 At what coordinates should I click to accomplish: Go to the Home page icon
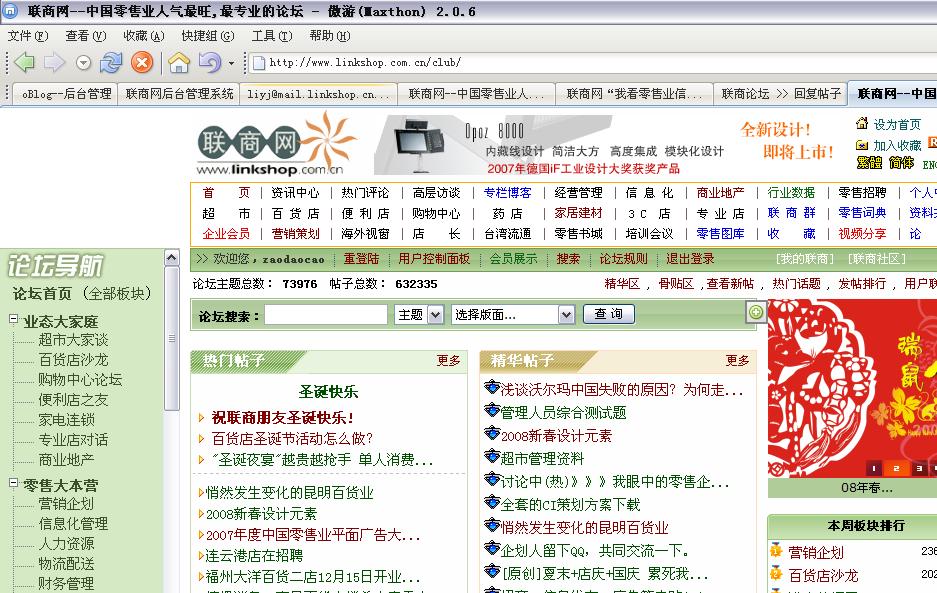click(x=179, y=62)
